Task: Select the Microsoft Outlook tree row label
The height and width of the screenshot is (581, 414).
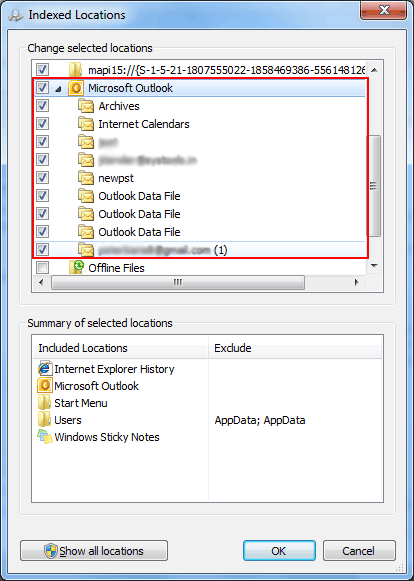Action: point(130,88)
